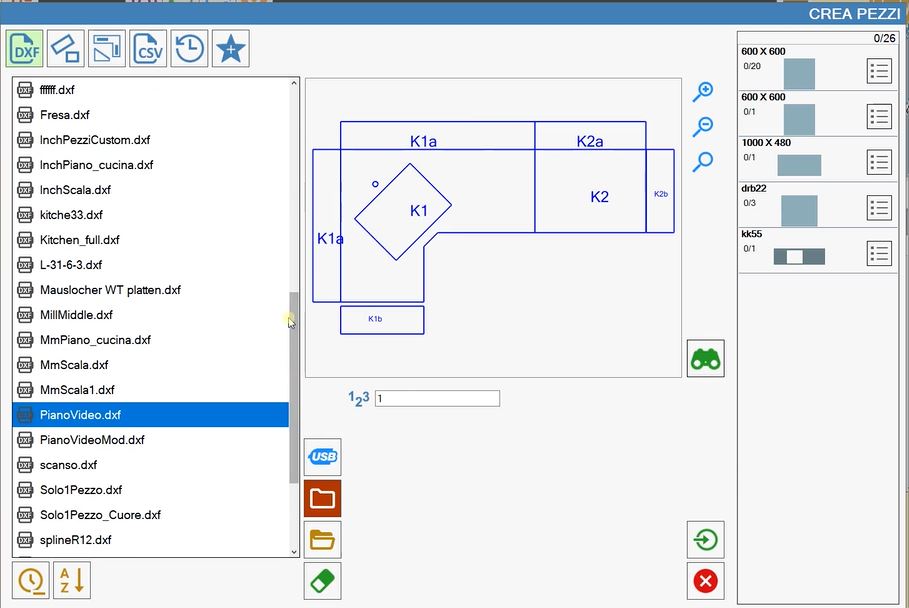Click the green eraser button
This screenshot has width=909, height=608.
[x=322, y=581]
